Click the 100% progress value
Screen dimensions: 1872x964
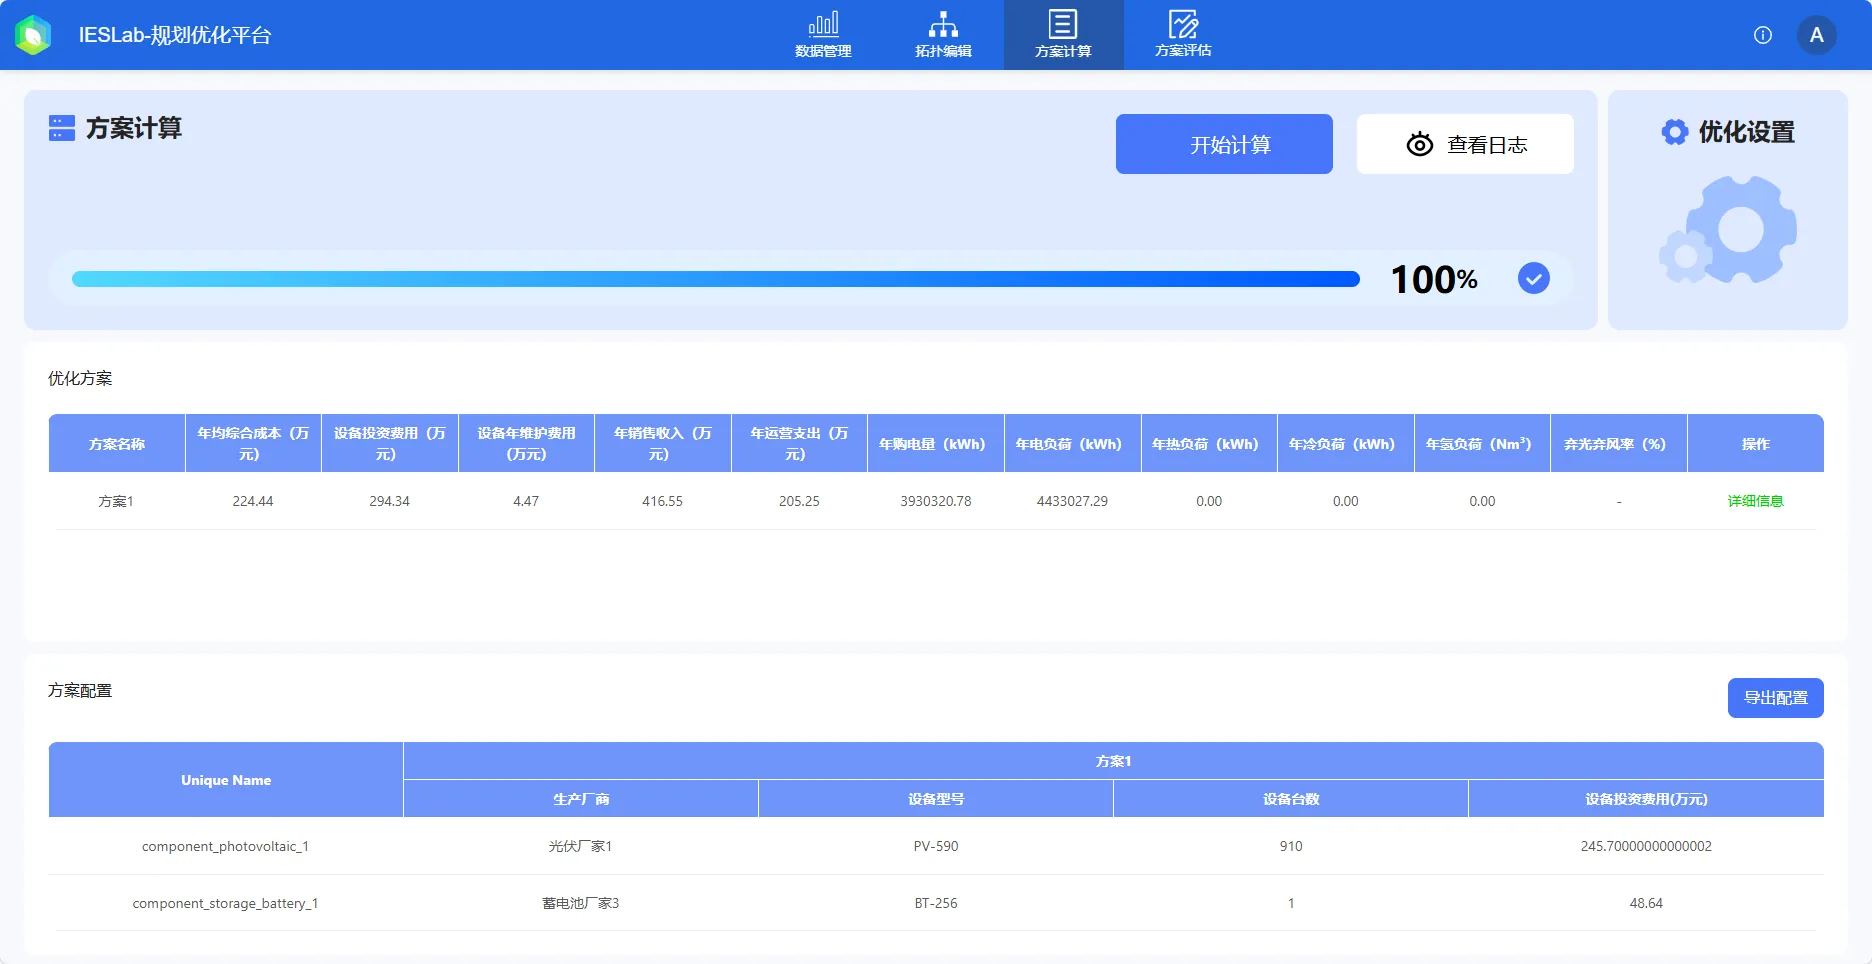point(1434,279)
